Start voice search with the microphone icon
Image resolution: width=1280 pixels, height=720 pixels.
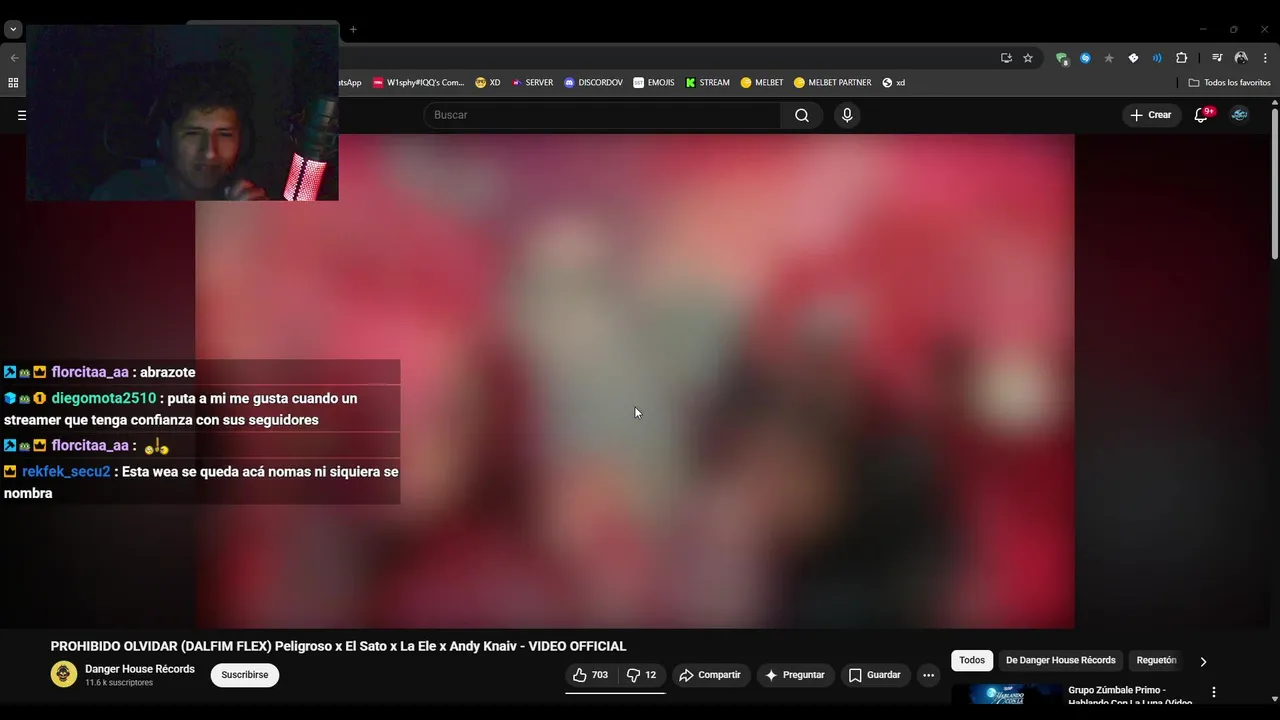847,115
